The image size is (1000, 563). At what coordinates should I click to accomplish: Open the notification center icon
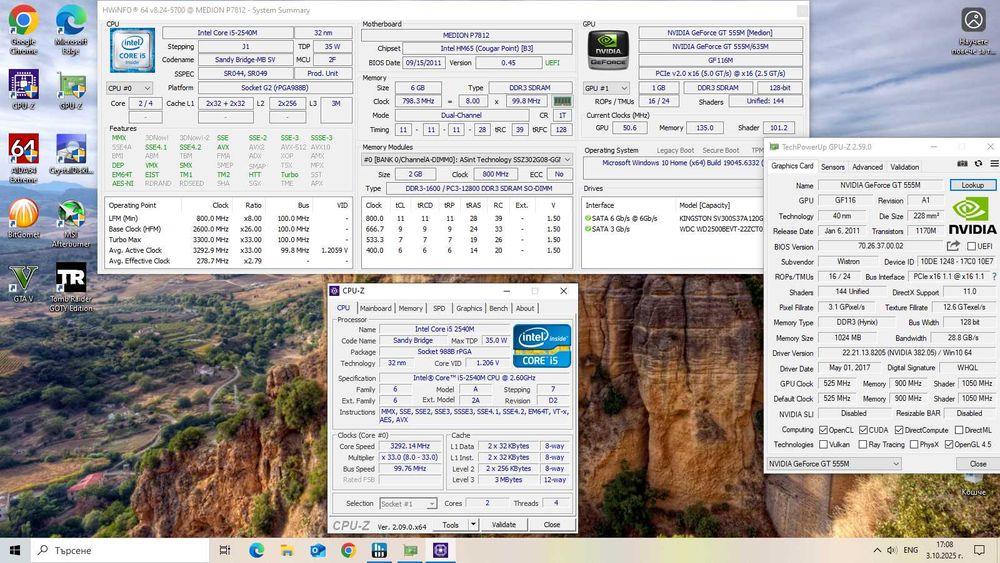pyautogui.click(x=980, y=550)
